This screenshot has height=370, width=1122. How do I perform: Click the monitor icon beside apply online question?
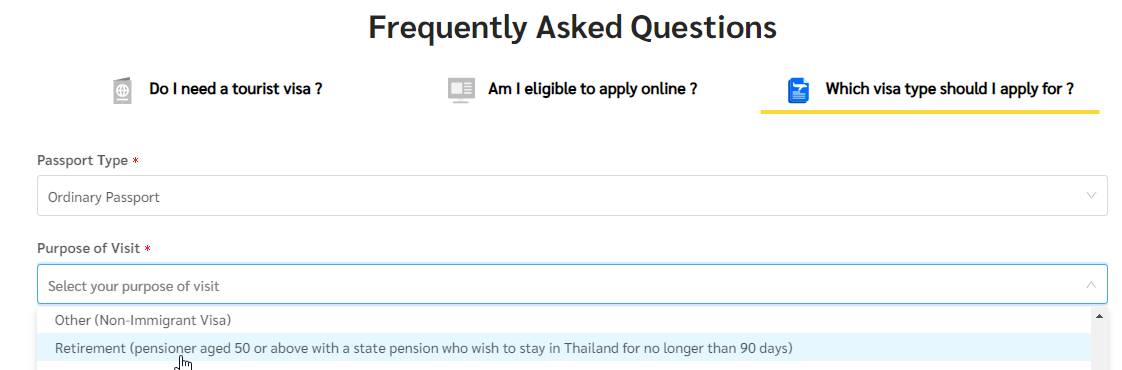coord(462,90)
